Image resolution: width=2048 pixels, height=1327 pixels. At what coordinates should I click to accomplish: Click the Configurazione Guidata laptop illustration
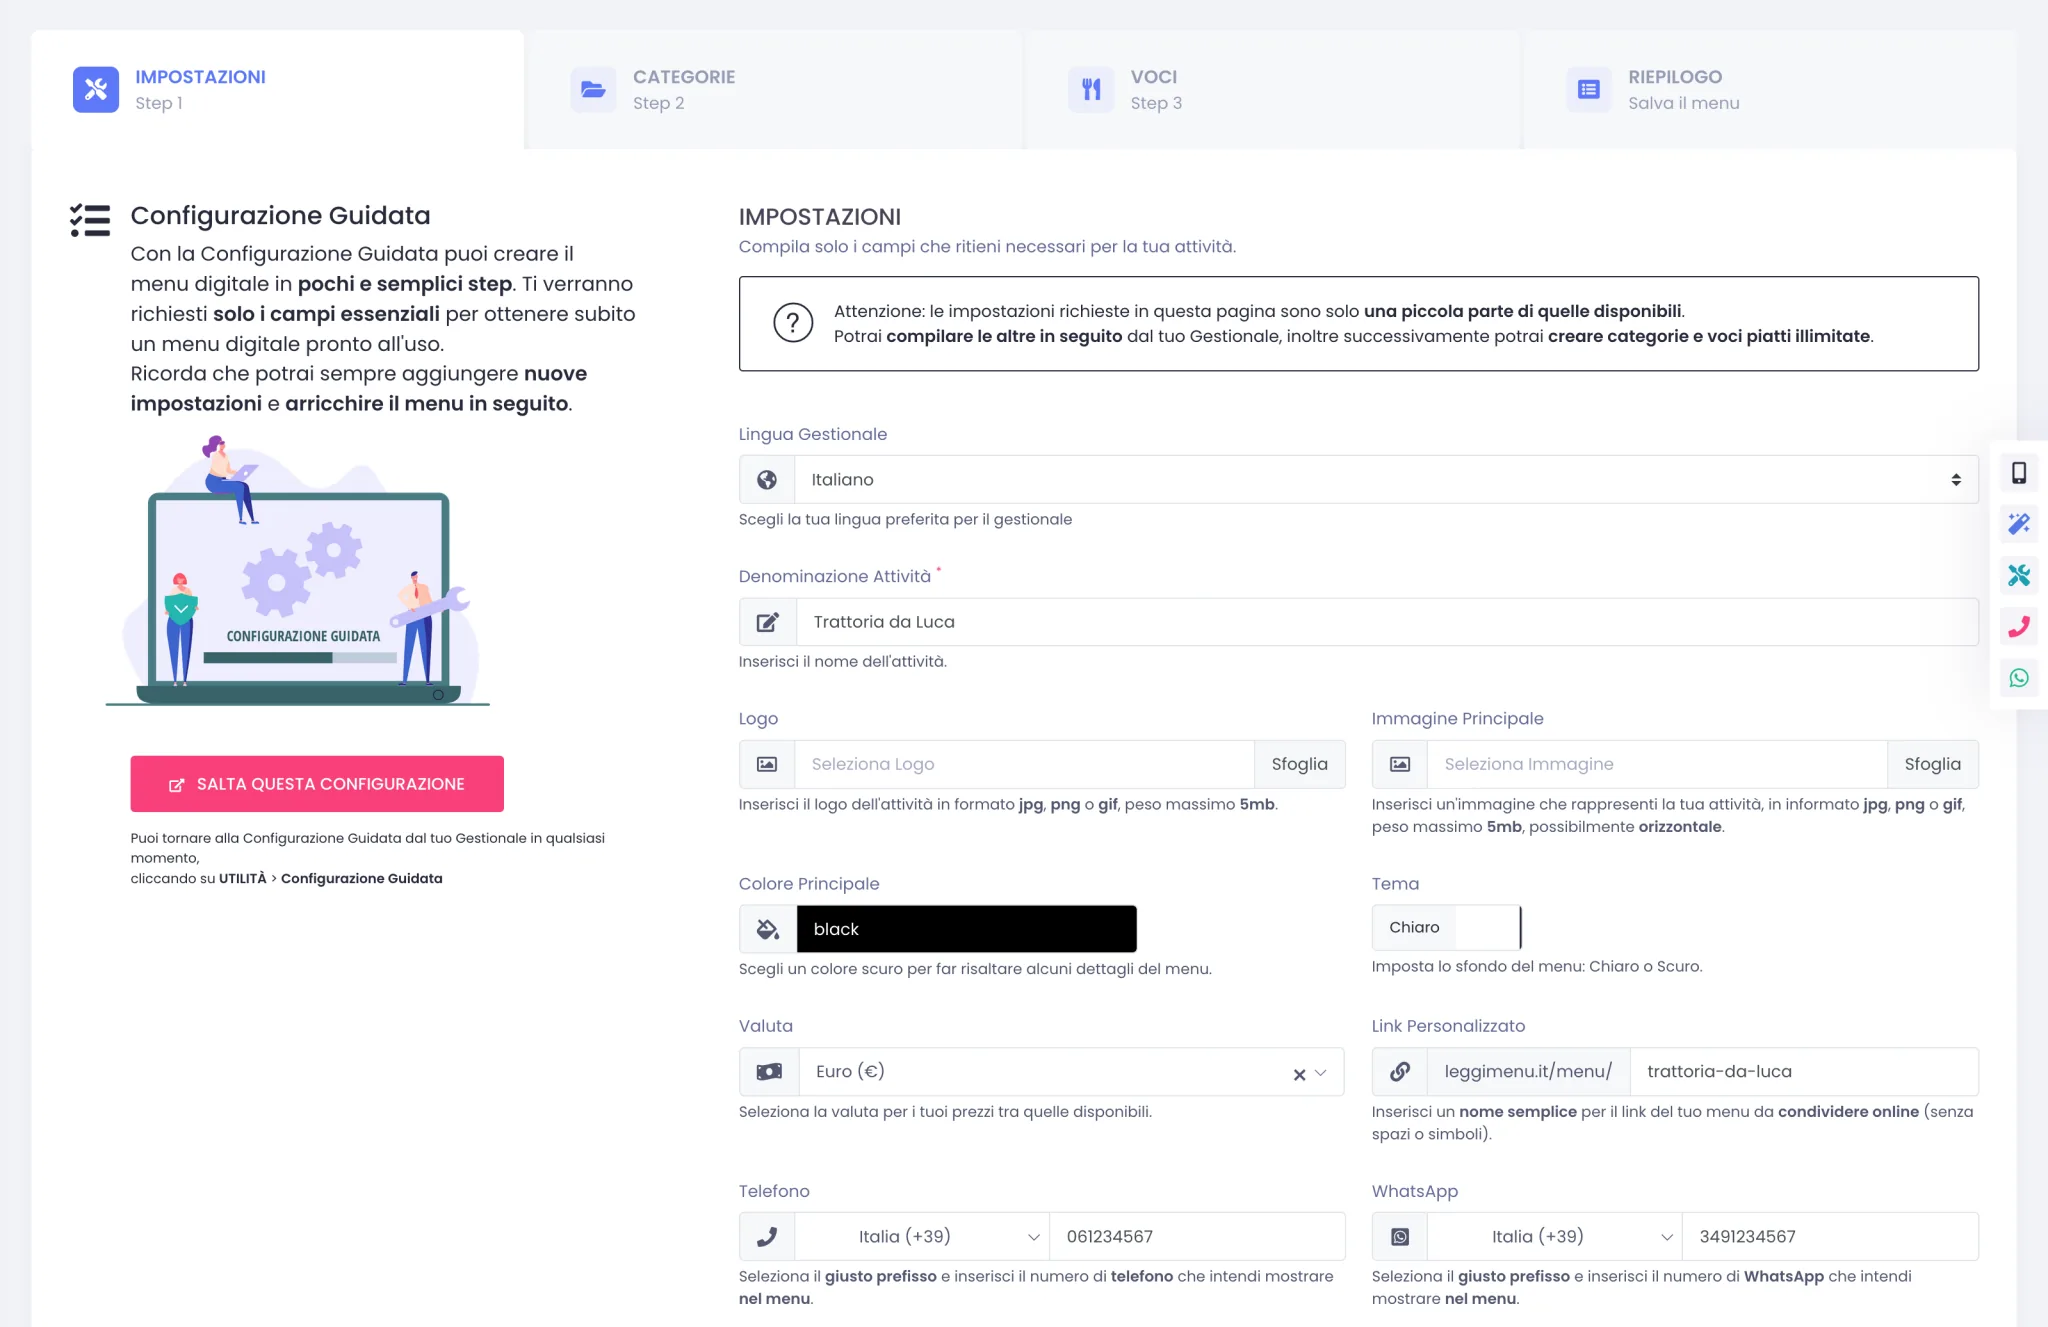pyautogui.click(x=298, y=571)
